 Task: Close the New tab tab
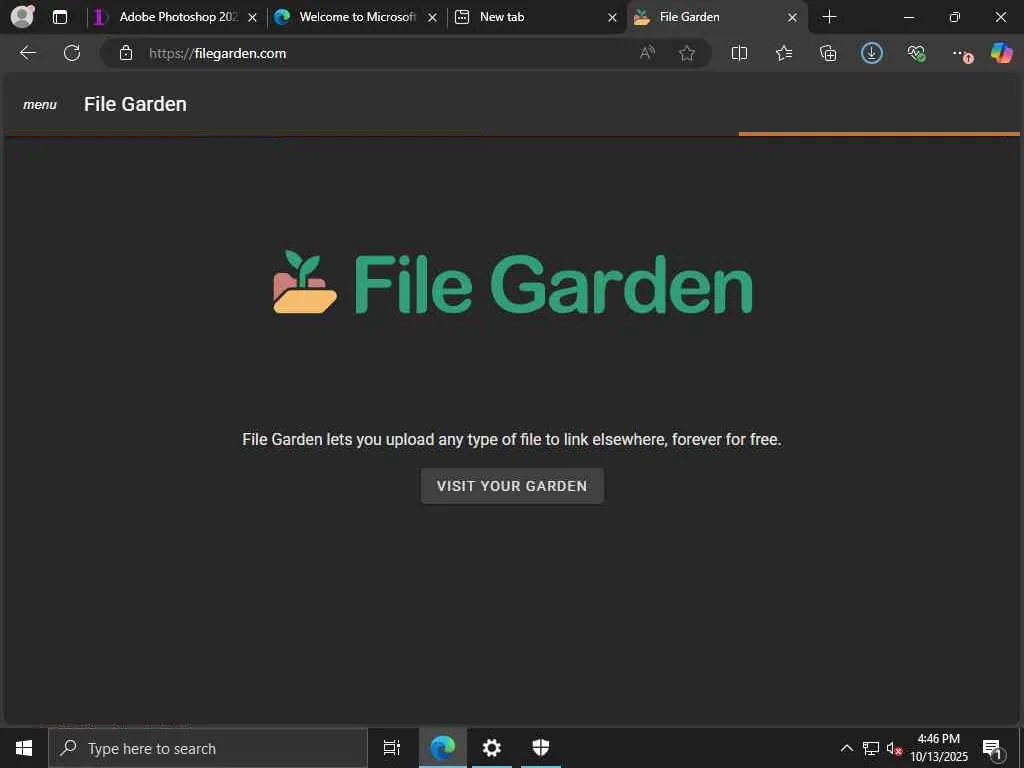pyautogui.click(x=613, y=18)
